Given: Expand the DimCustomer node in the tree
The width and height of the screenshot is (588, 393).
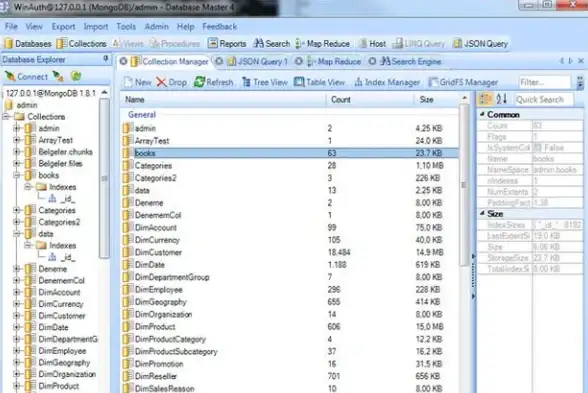Looking at the screenshot, I should coord(16,316).
